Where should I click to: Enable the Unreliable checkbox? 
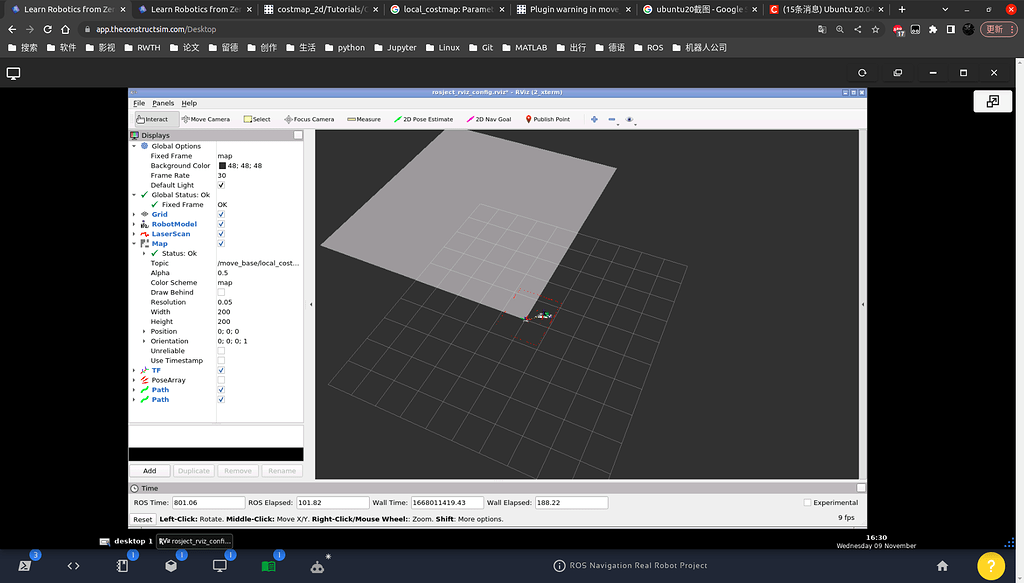pos(221,351)
